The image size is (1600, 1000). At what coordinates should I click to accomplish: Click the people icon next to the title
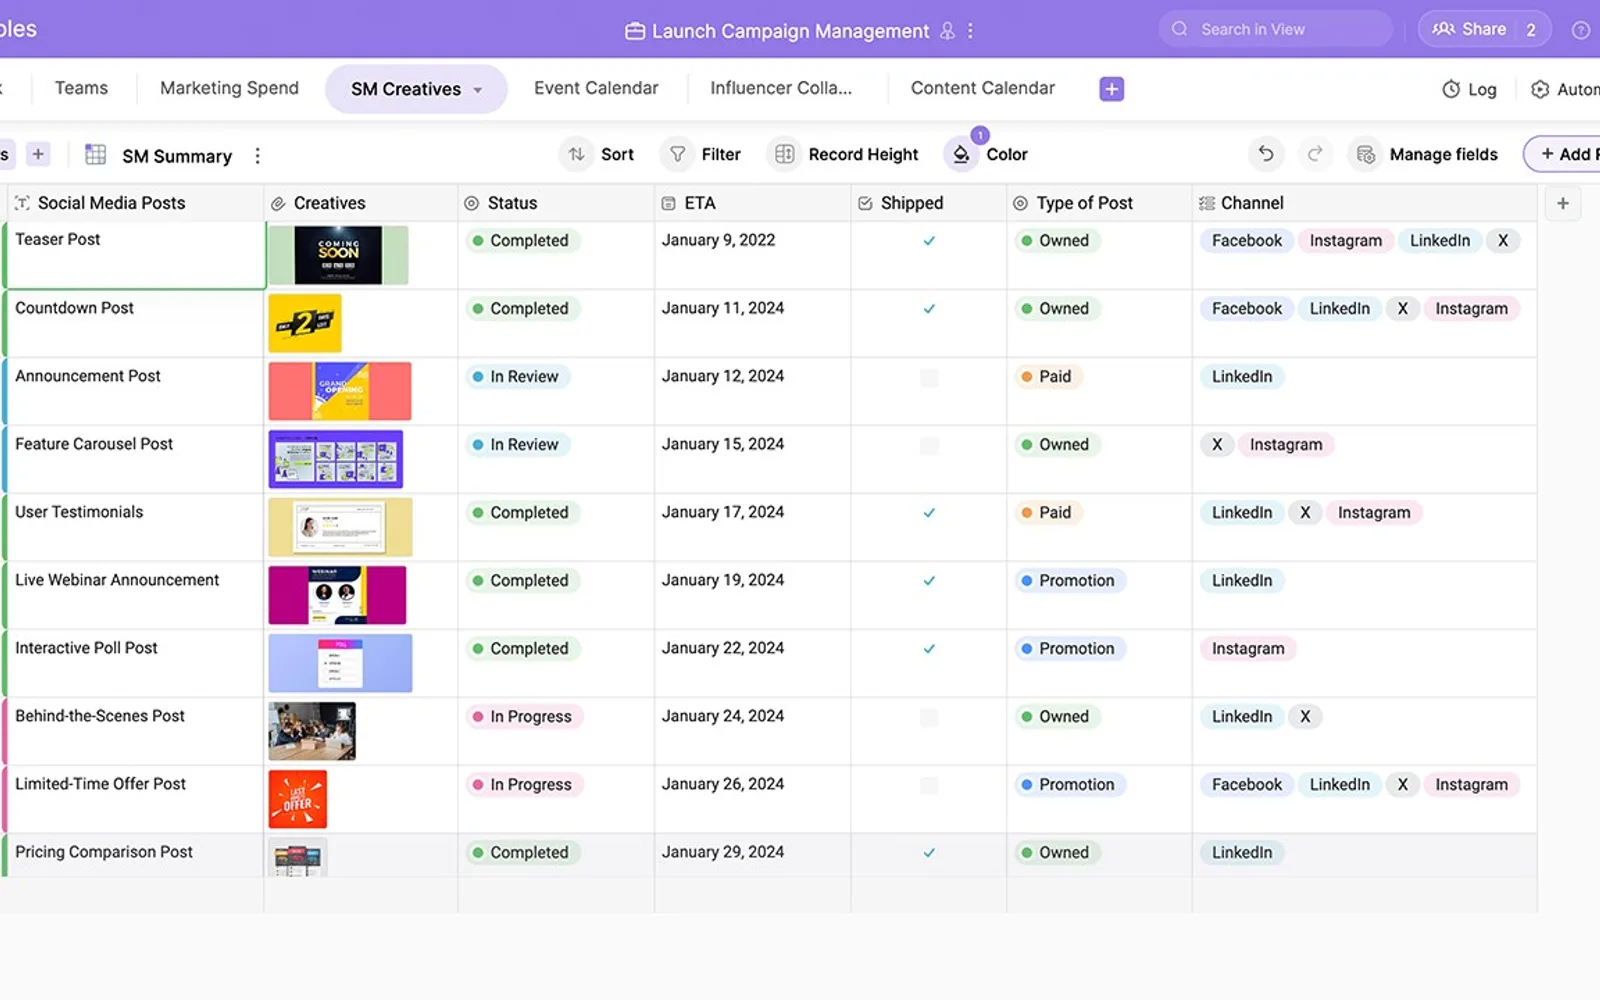tap(947, 31)
